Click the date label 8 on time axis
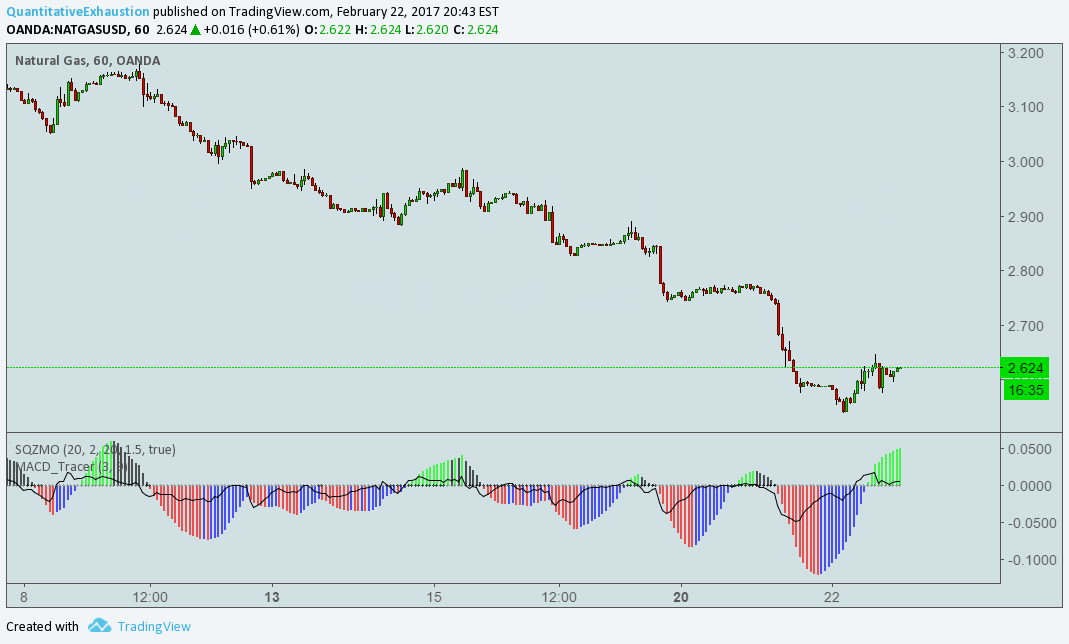The image size is (1069, 644). pos(24,598)
